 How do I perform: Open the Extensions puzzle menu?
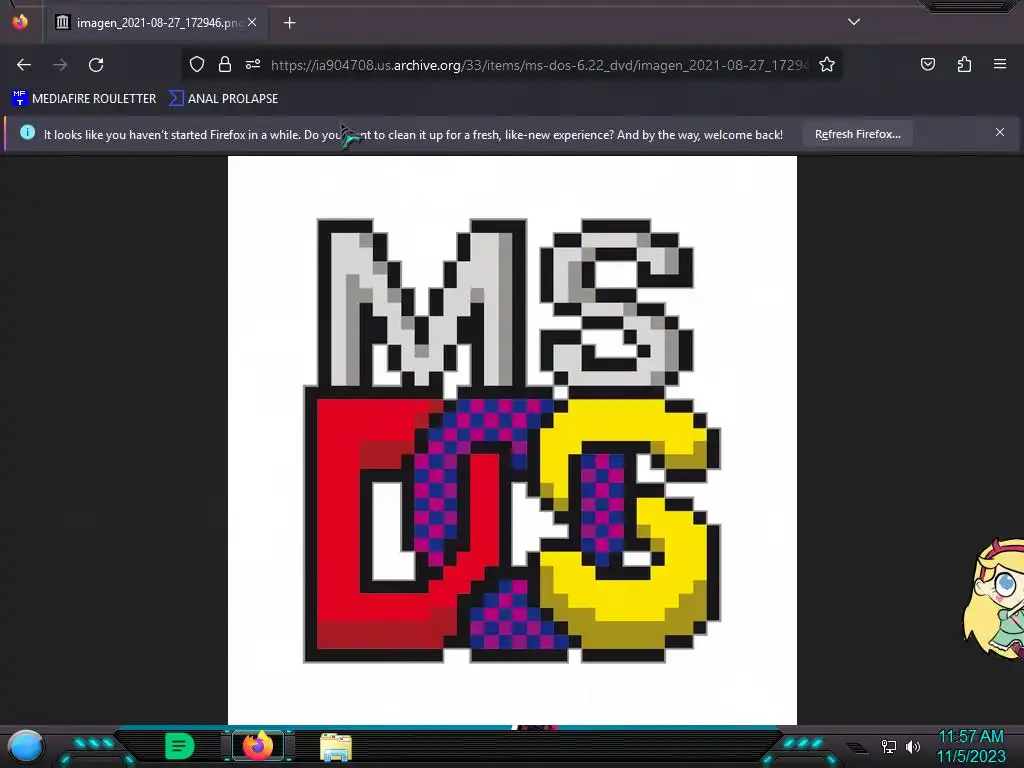point(964,64)
